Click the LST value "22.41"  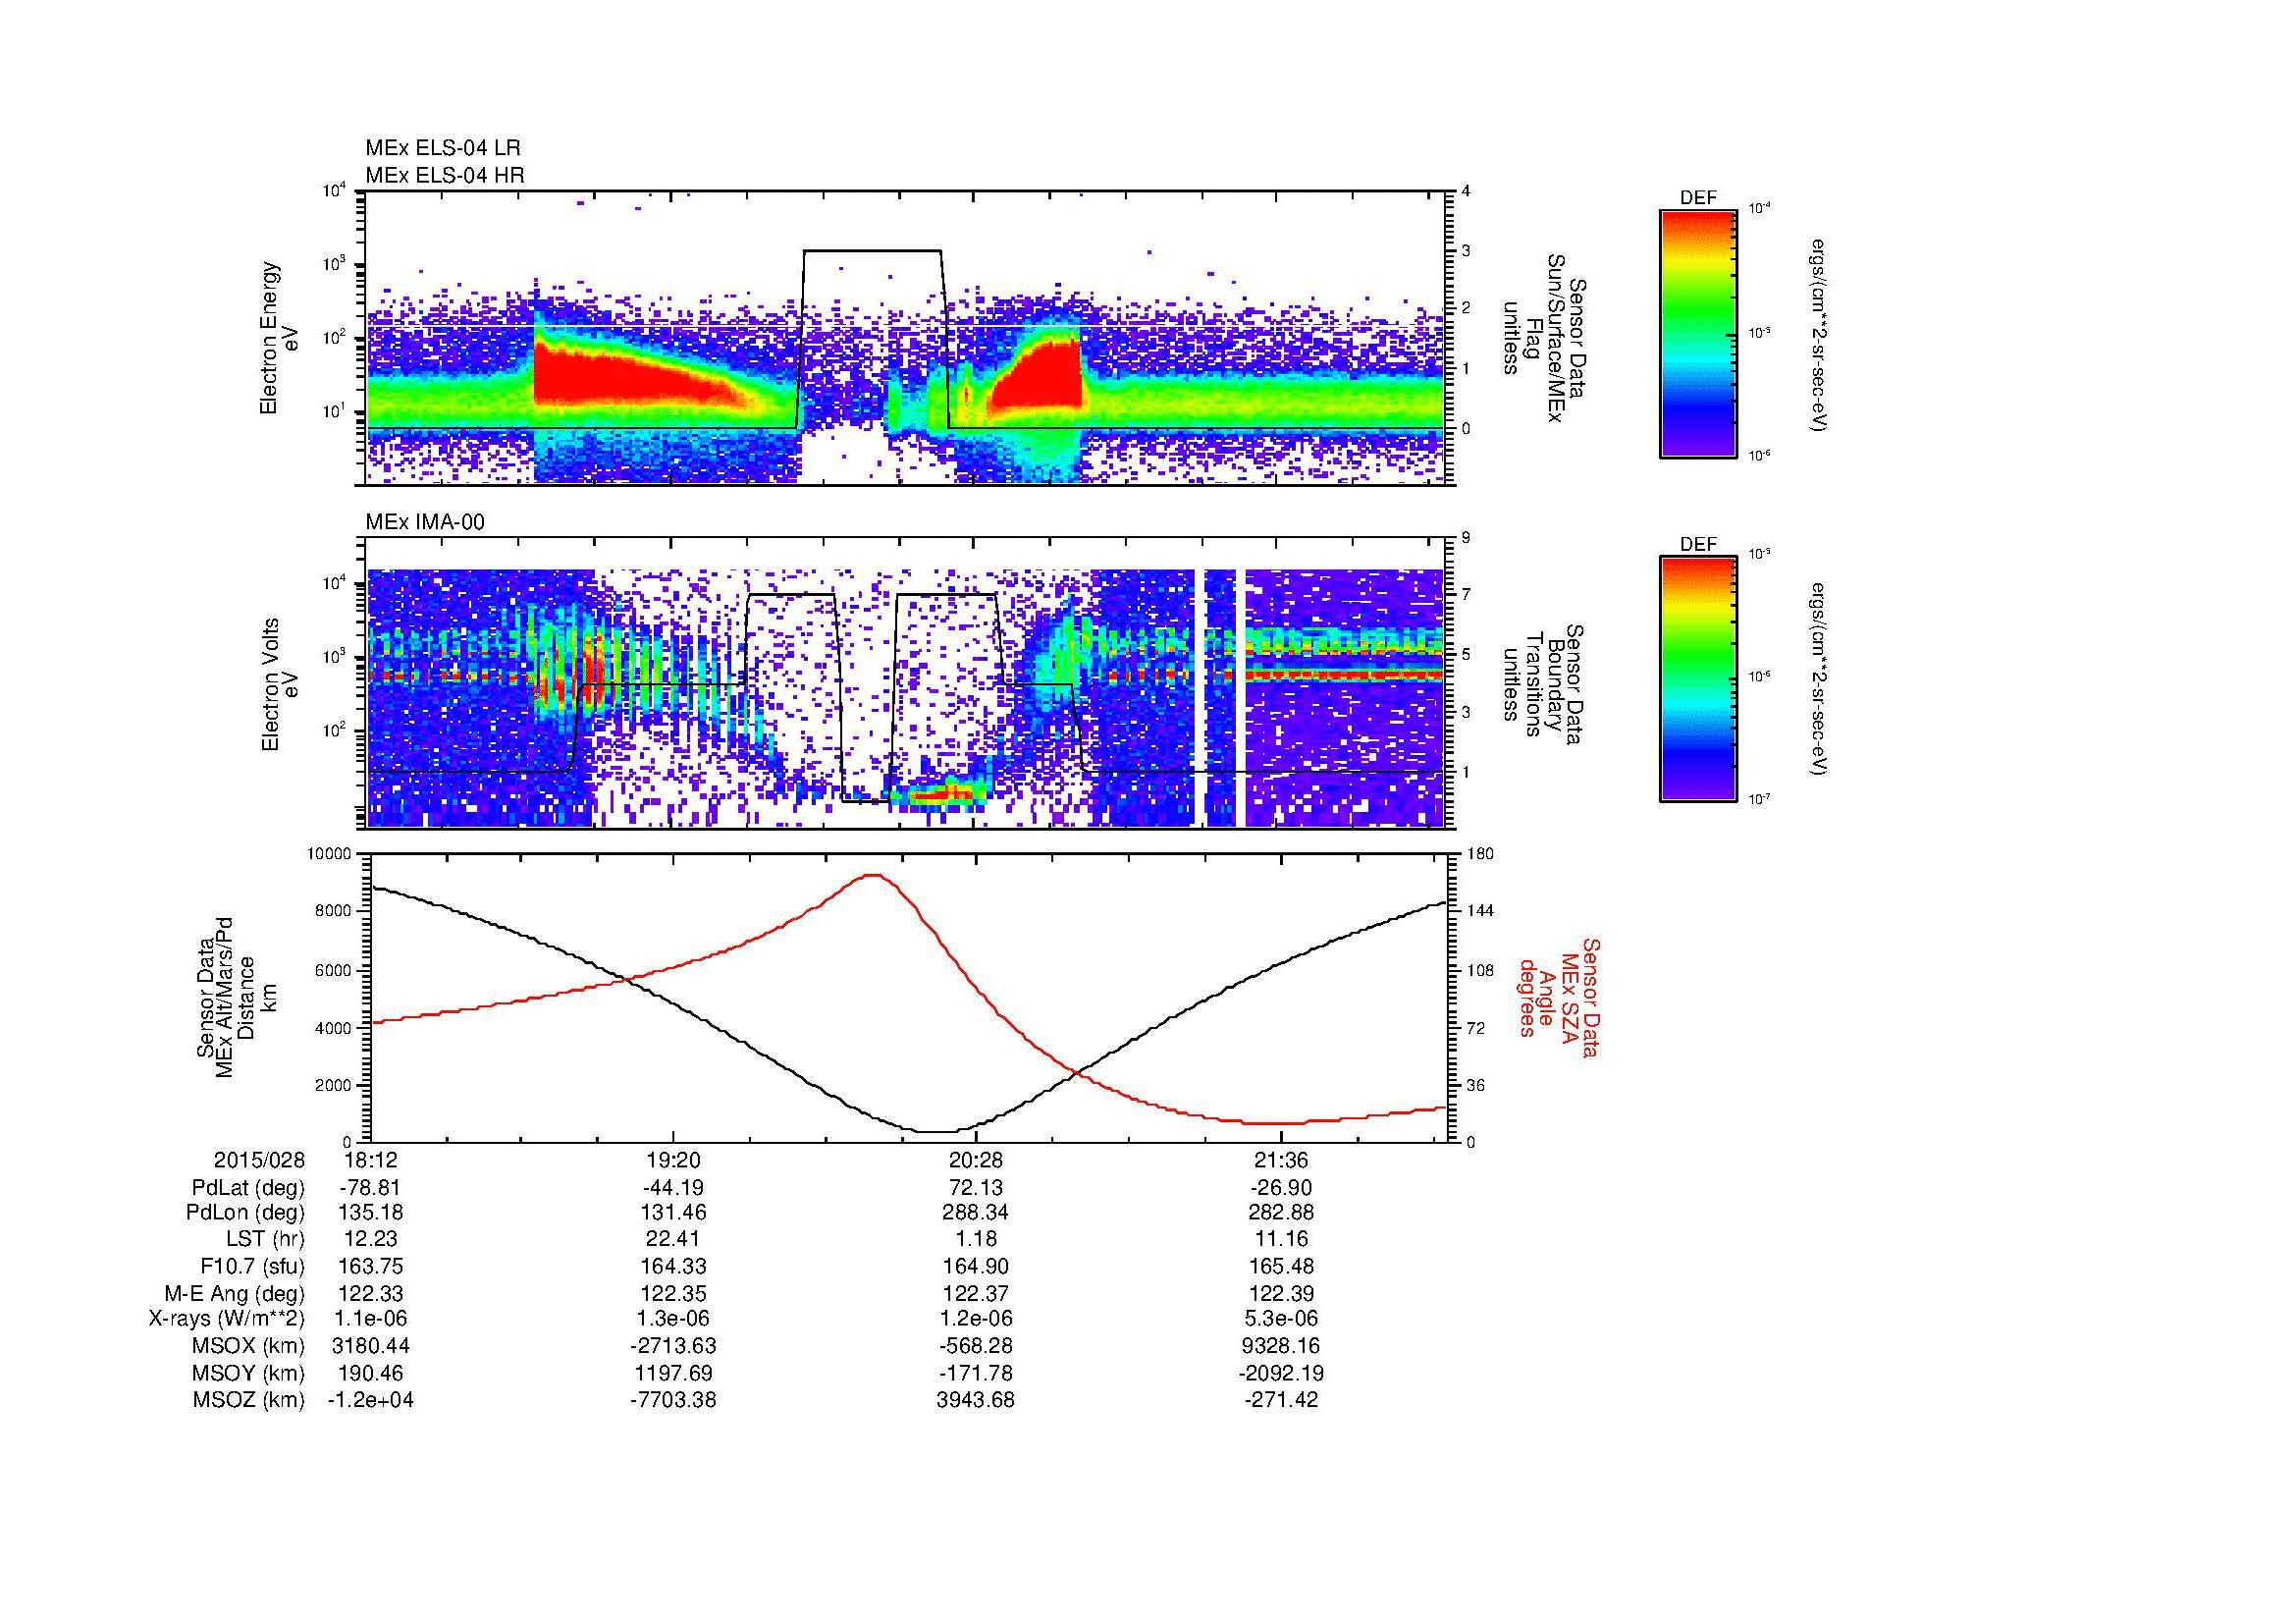[x=674, y=1239]
